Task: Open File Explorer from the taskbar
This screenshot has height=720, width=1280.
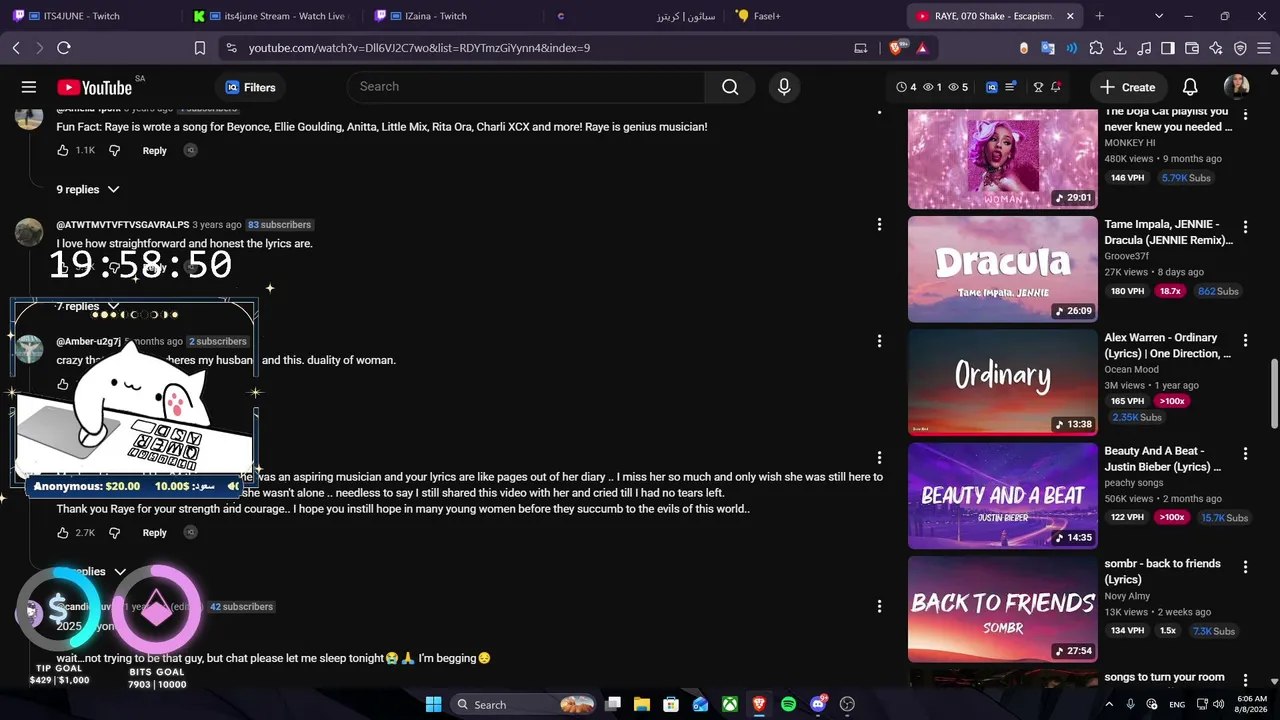Action: pyautogui.click(x=642, y=704)
